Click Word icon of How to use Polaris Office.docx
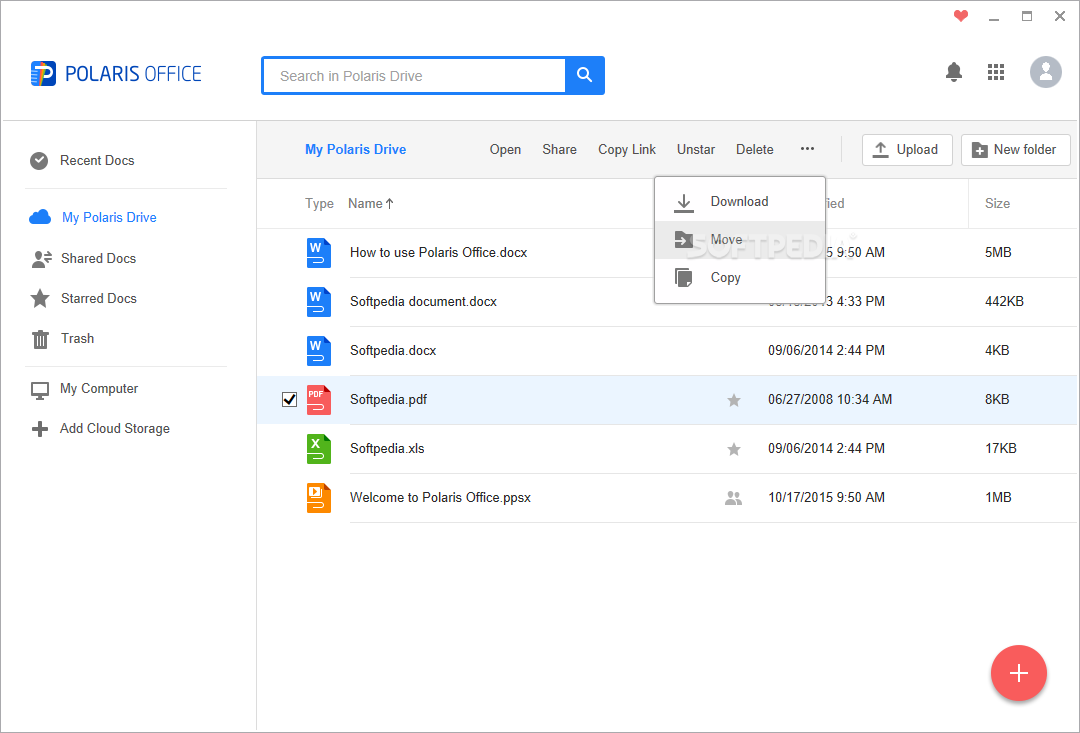The image size is (1080, 733). pyautogui.click(x=318, y=253)
